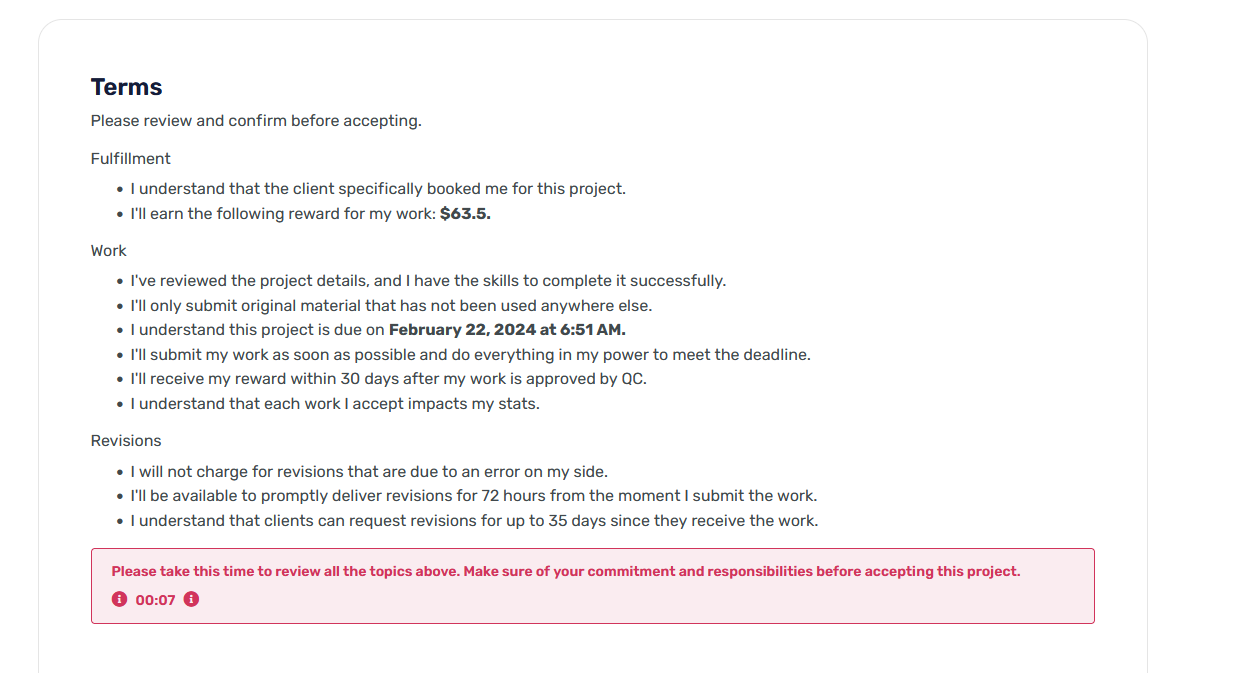Click the no charge for revisions statement
1233x673 pixels.
(x=369, y=472)
